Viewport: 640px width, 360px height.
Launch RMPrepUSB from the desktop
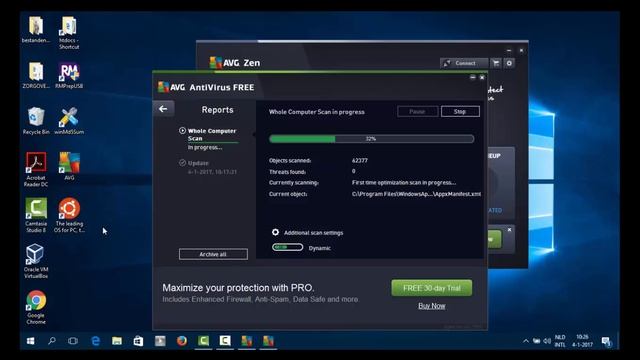click(69, 75)
